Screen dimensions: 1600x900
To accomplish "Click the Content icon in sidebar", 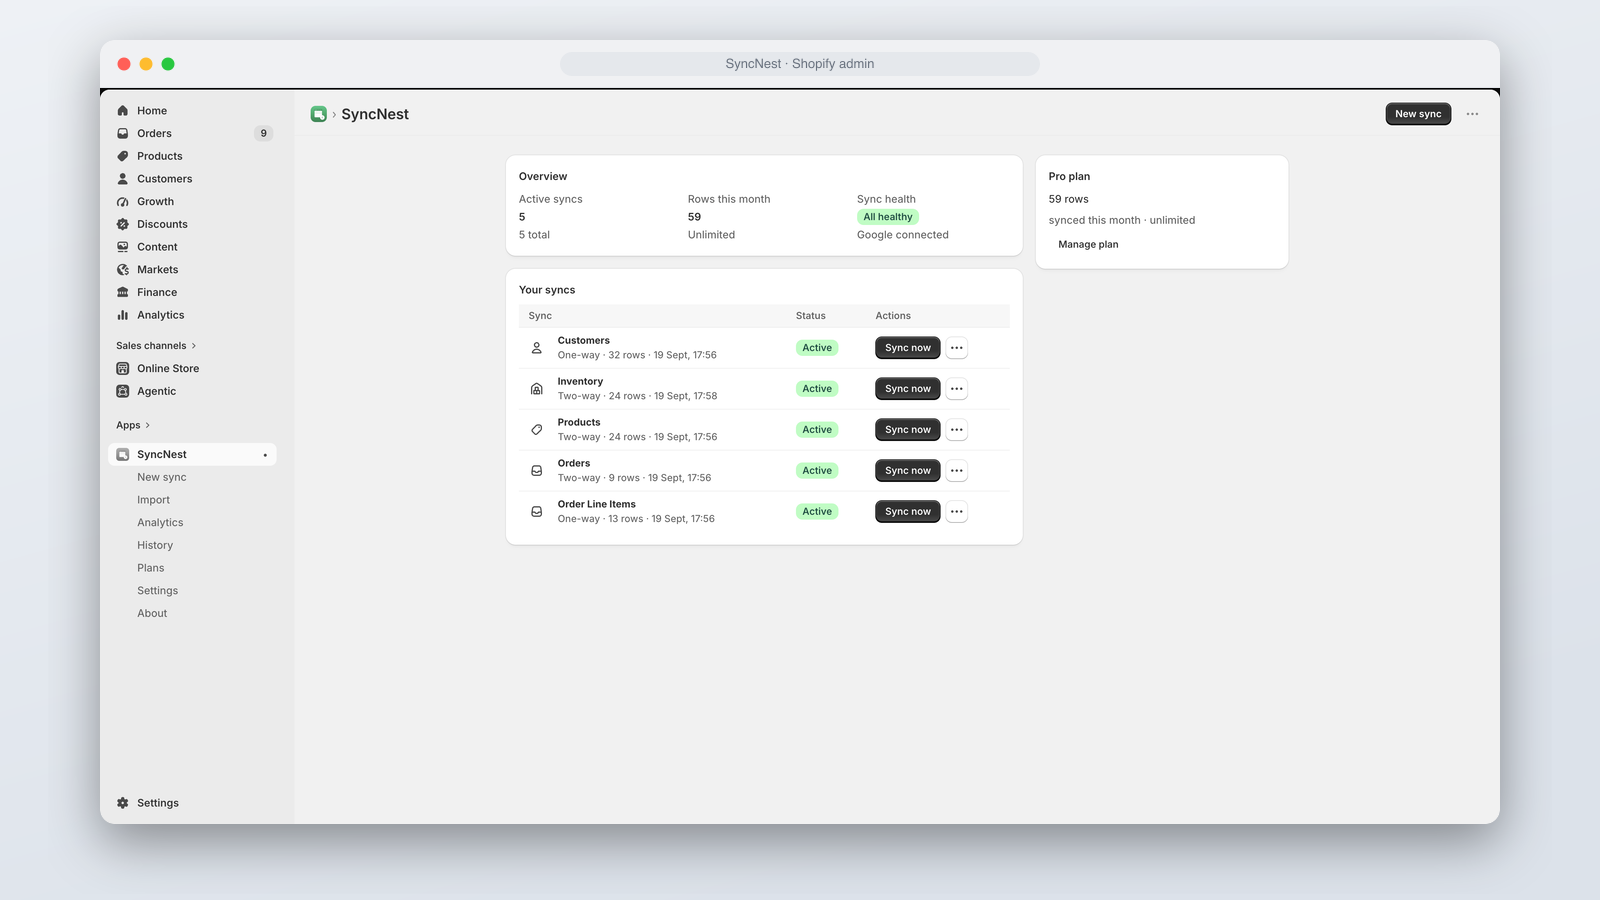I will [123, 247].
